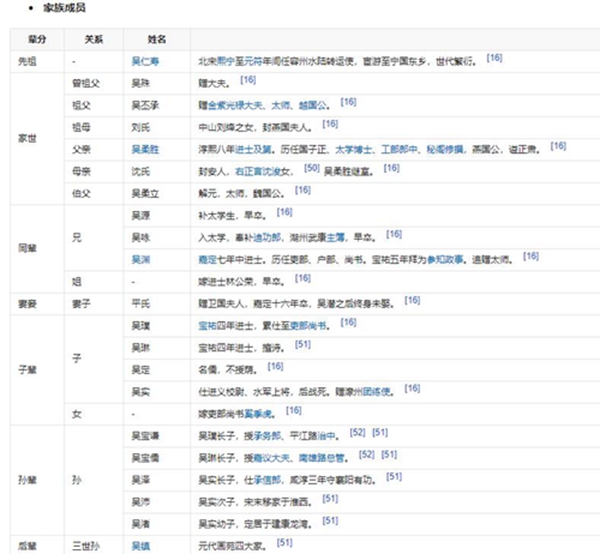Open the 吴渊 name link
This screenshot has width=600, height=554.
click(140, 257)
